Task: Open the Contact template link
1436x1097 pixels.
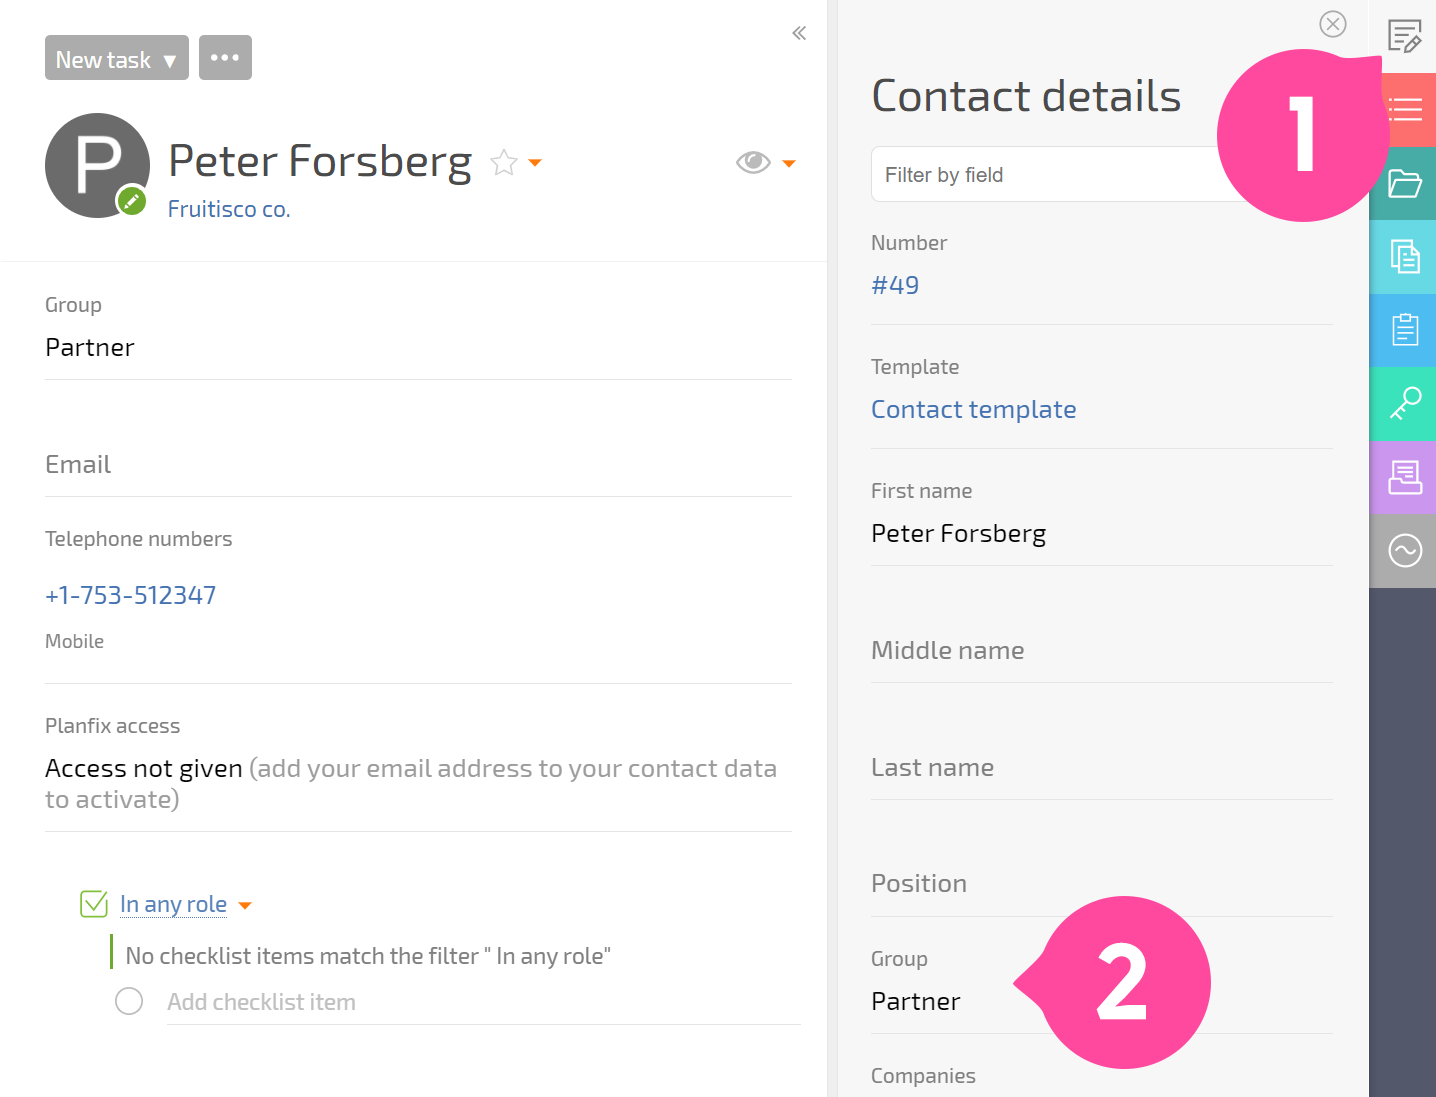Action: (x=973, y=409)
